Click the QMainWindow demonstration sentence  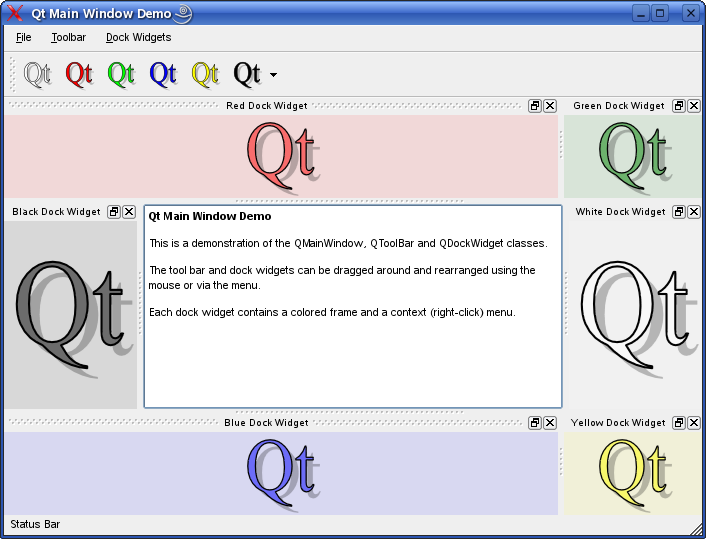click(x=348, y=243)
